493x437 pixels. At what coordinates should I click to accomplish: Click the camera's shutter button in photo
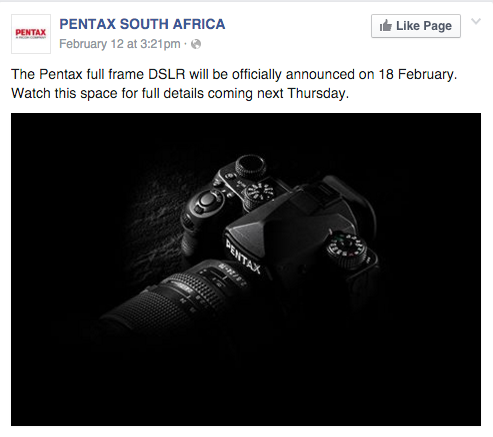point(207,200)
